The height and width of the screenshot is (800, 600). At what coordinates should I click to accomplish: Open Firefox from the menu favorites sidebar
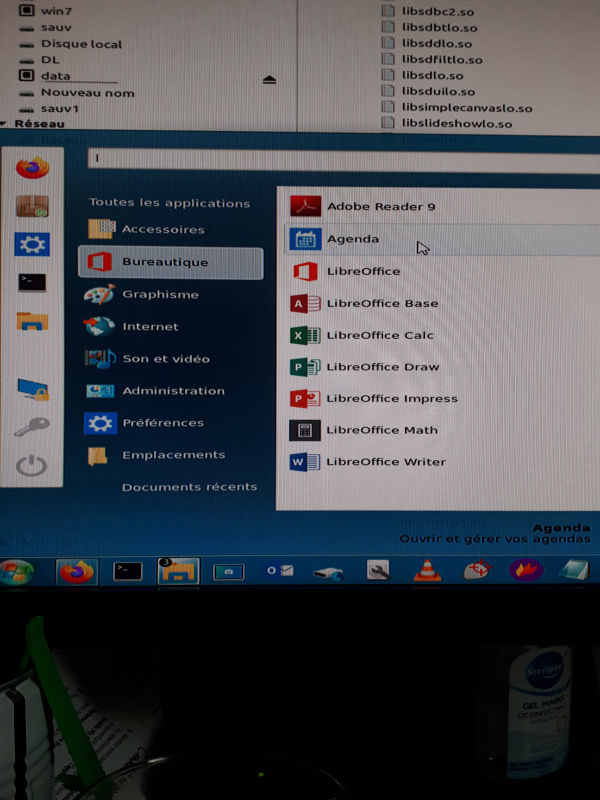32,167
